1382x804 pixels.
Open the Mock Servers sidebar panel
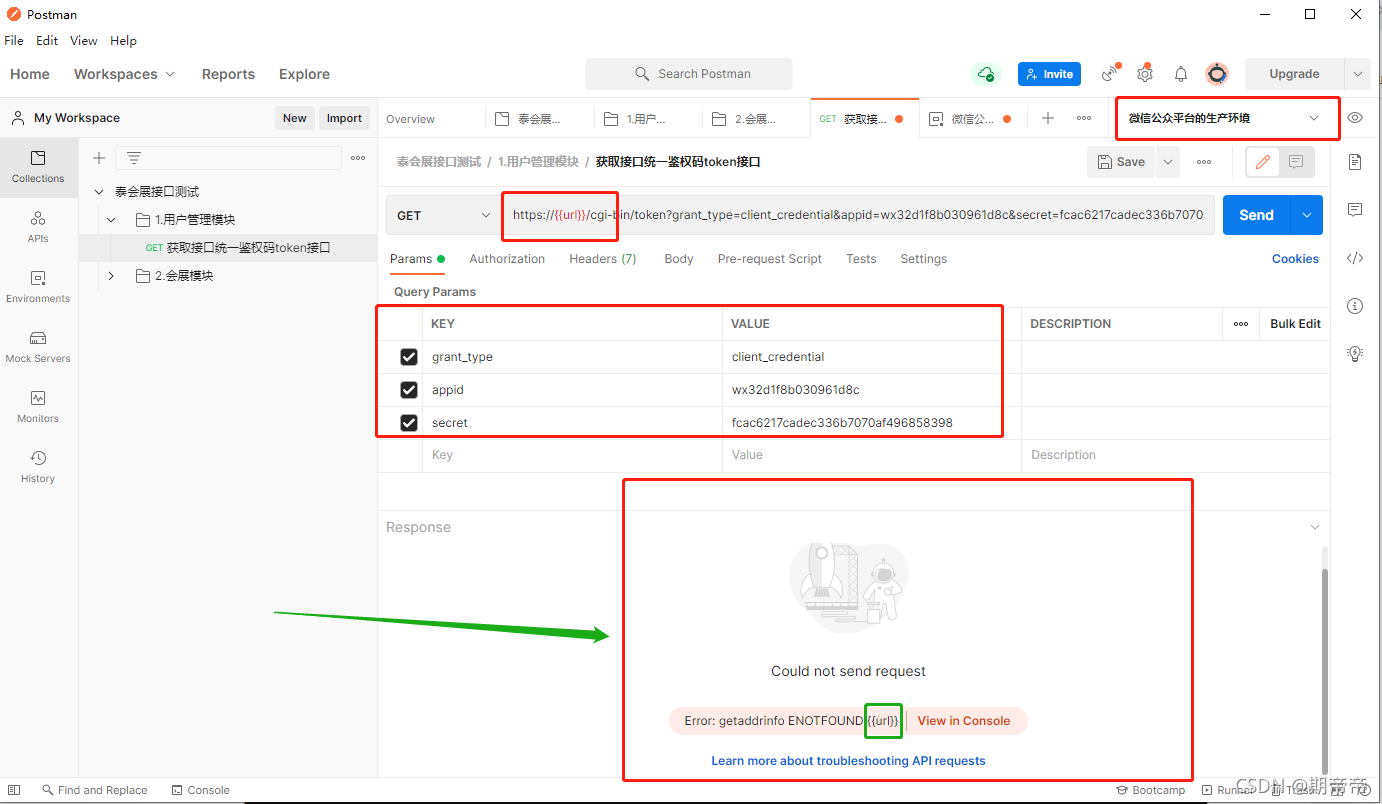point(38,347)
